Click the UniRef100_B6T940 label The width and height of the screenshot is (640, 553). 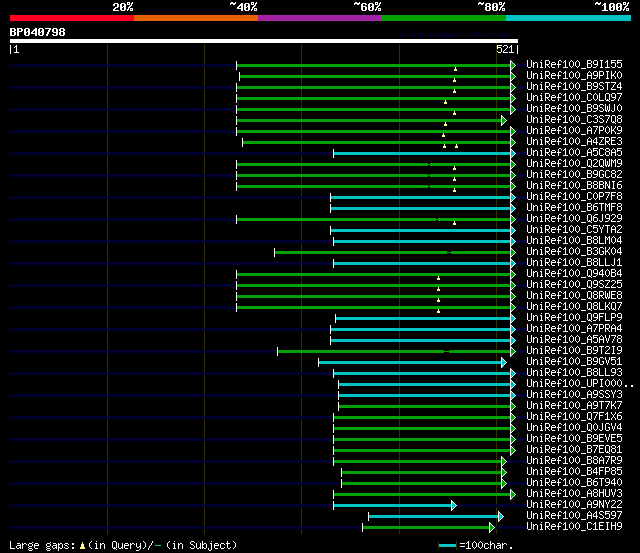pos(574,483)
